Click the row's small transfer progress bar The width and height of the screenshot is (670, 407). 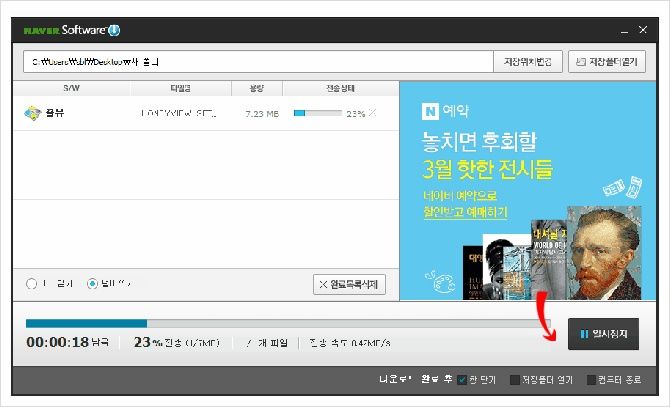click(x=318, y=113)
